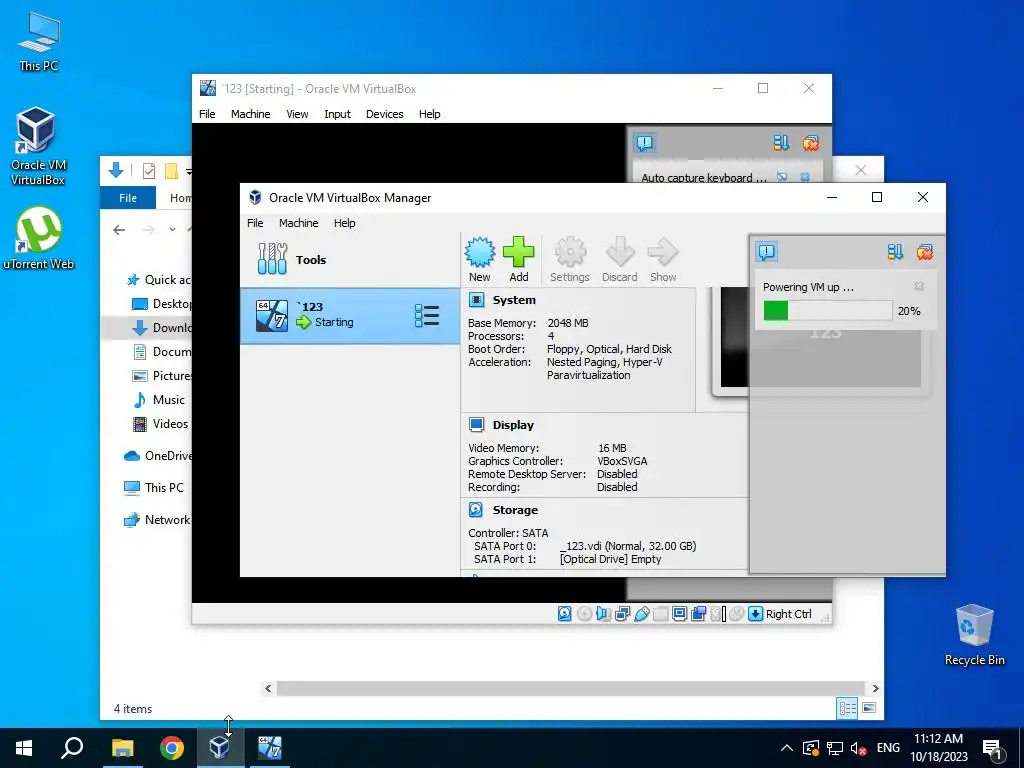Viewport: 1024px width, 768px height.
Task: Open recent locations dropdown in File Explorer
Action: [172, 230]
